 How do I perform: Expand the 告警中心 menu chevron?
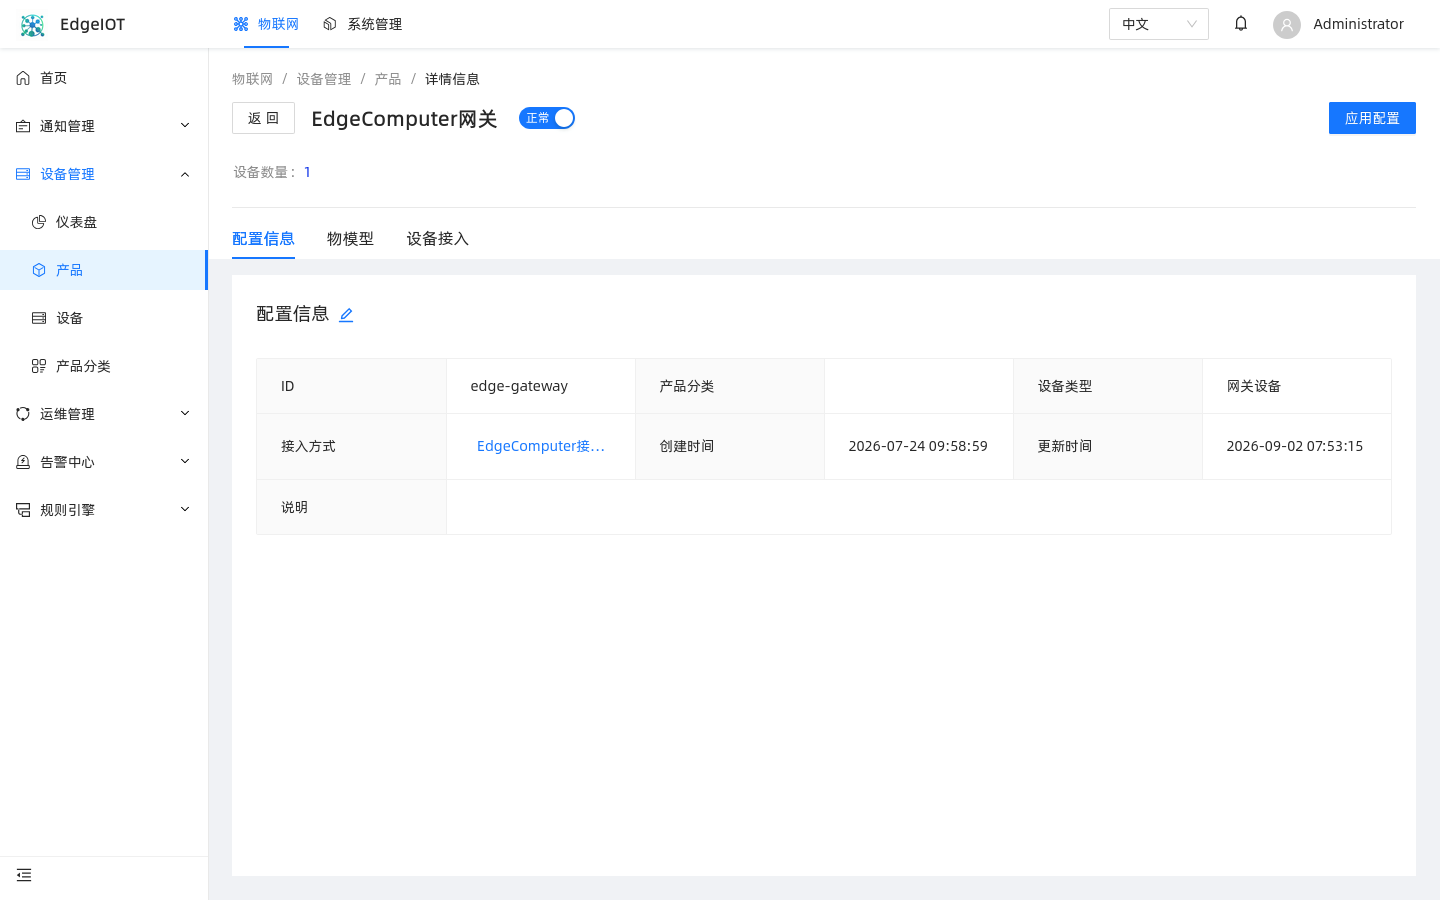coord(185,462)
